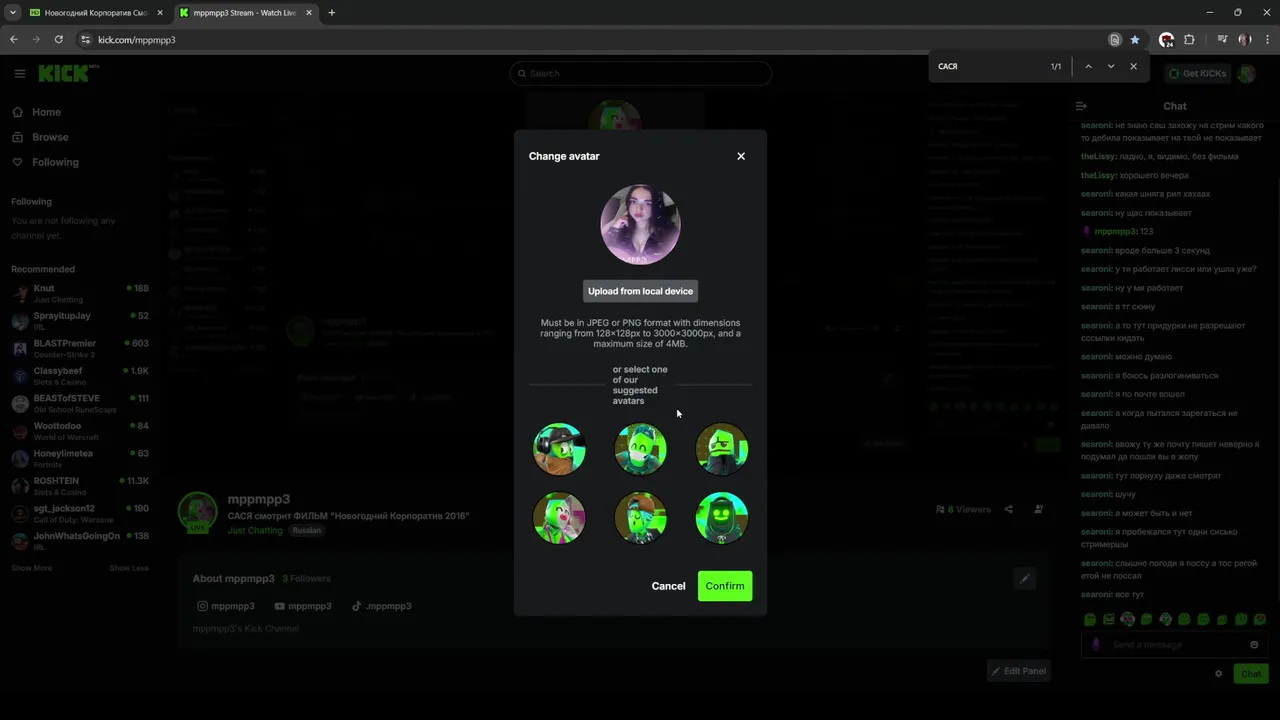Click the pencil edit icon in About section
Viewport: 1280px width, 720px height.
click(x=1024, y=578)
